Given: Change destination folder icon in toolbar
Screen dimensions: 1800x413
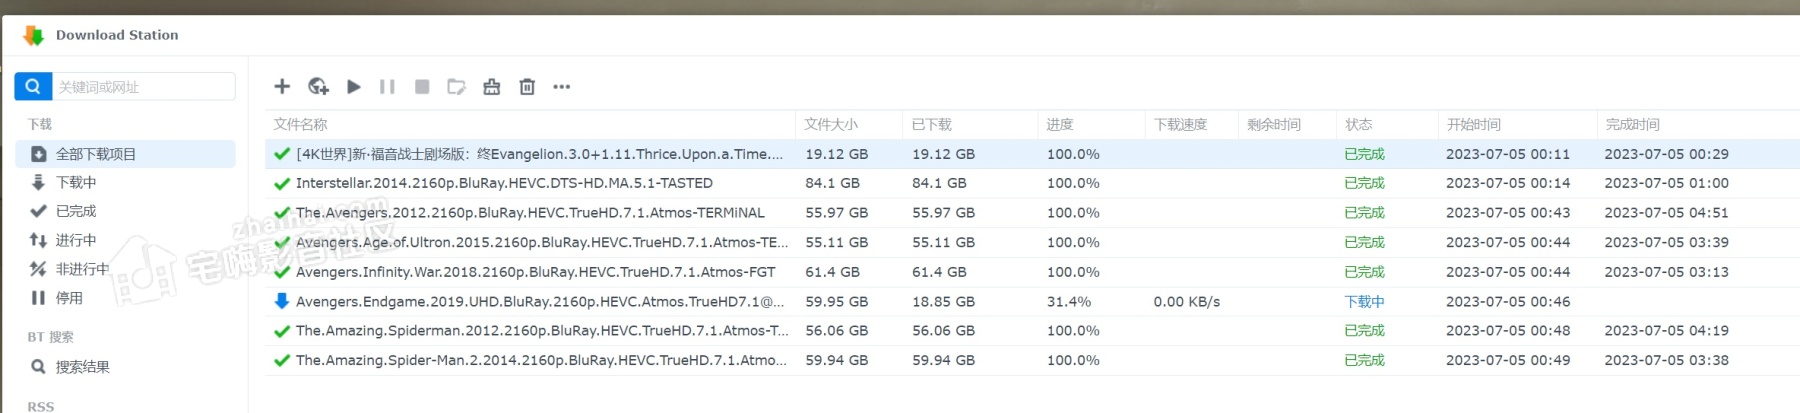Looking at the screenshot, I should 456,87.
